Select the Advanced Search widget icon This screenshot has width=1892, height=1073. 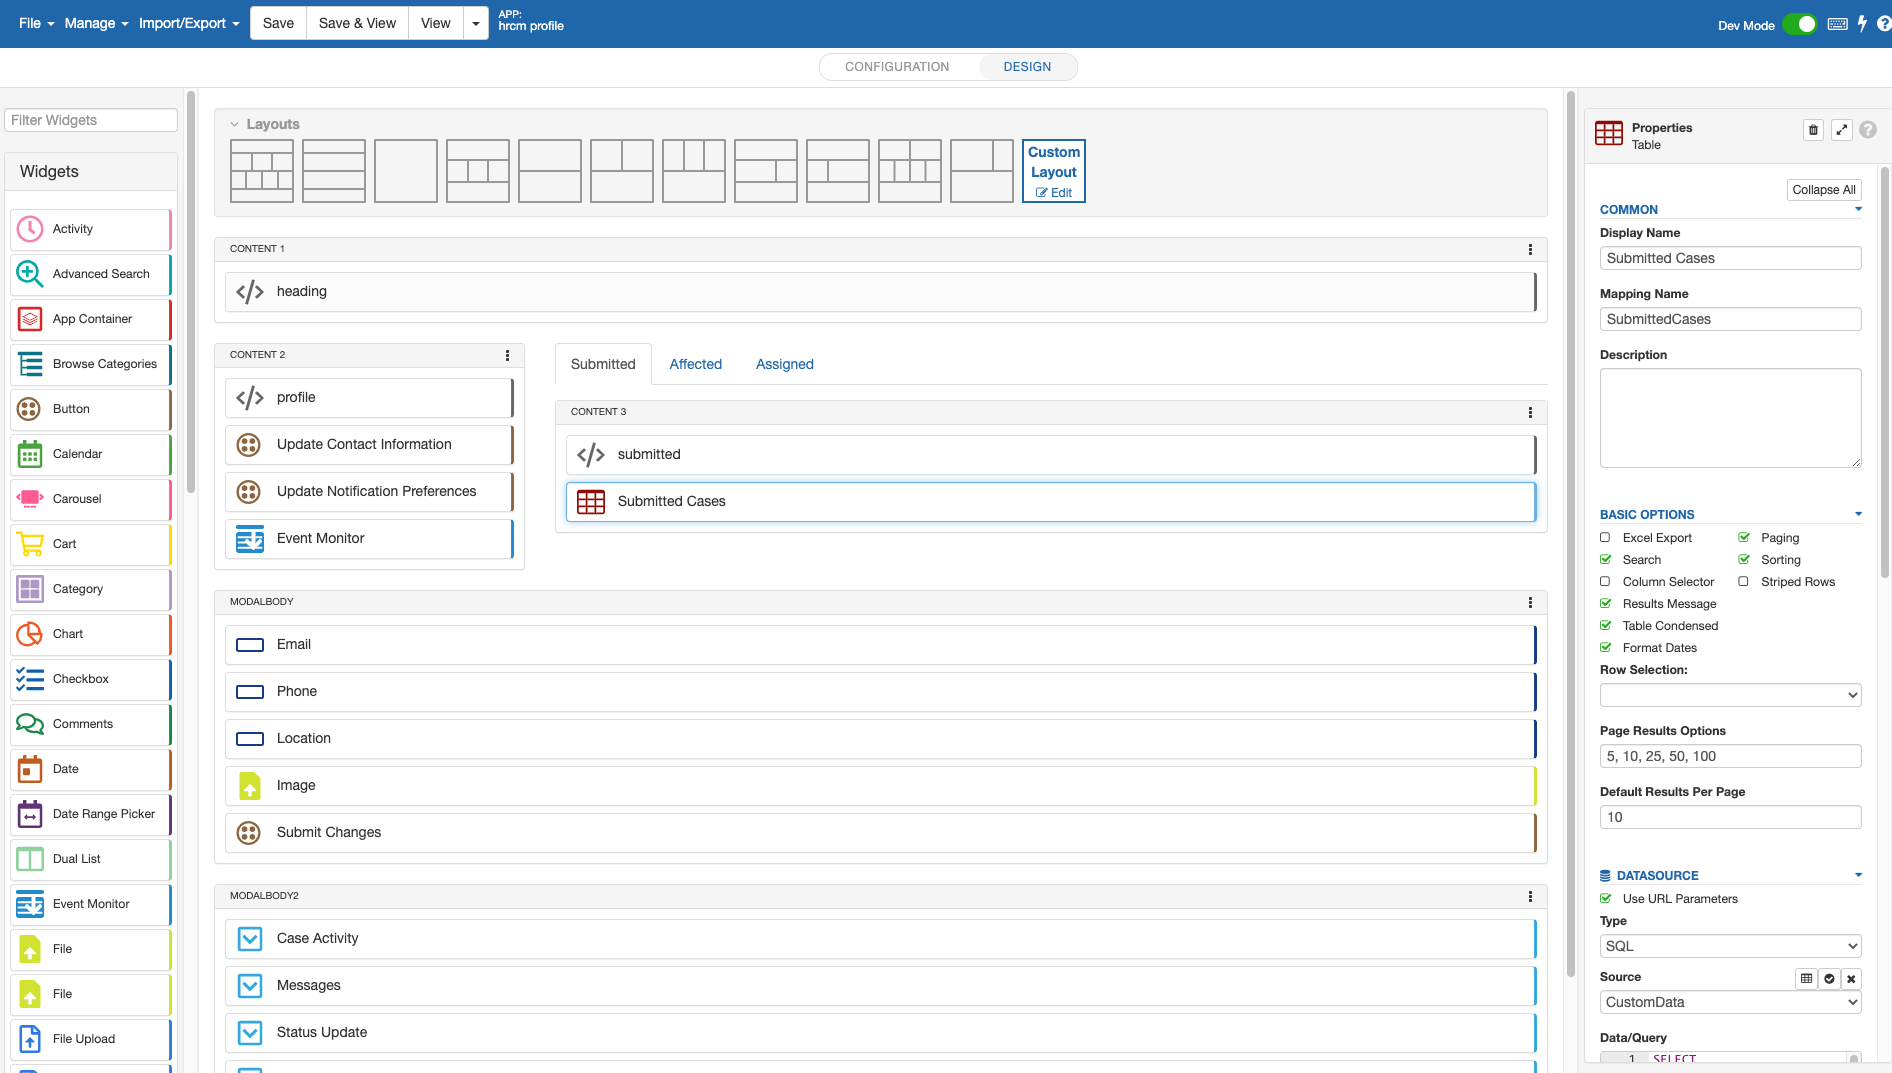30,274
